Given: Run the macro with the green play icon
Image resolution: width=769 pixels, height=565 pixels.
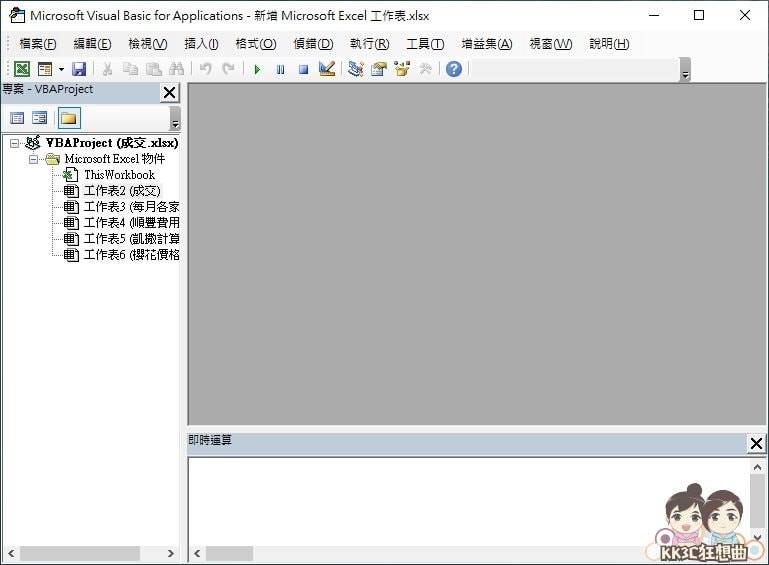Looking at the screenshot, I should click(x=257, y=70).
